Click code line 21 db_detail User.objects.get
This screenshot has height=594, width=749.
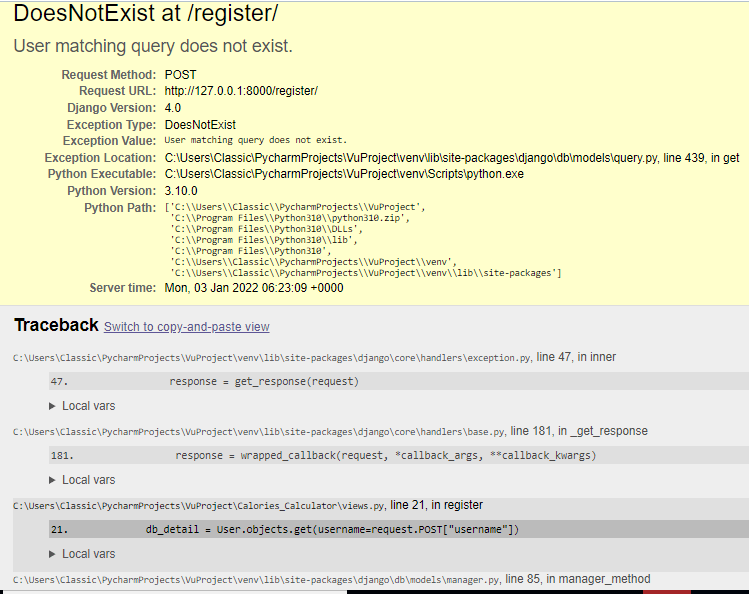399,530
